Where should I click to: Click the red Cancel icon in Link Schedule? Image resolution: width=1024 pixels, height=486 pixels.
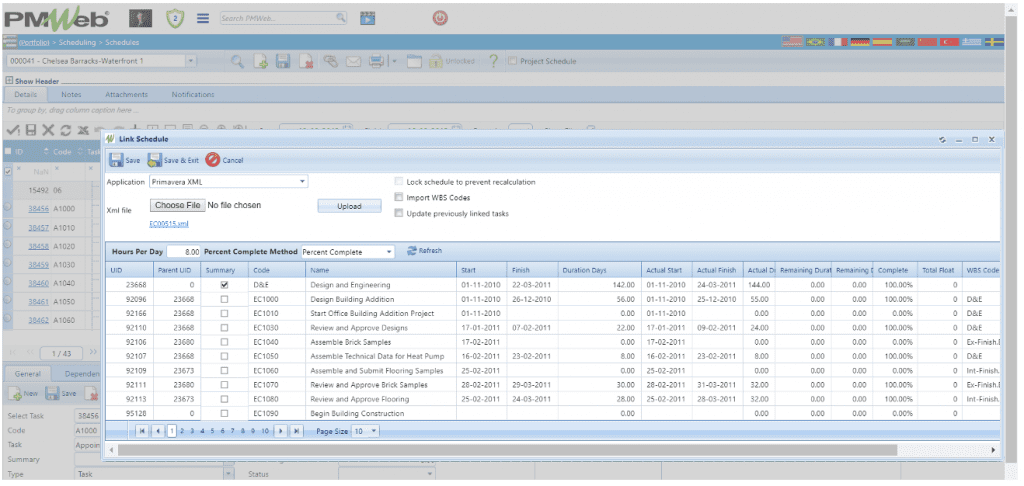tap(213, 160)
